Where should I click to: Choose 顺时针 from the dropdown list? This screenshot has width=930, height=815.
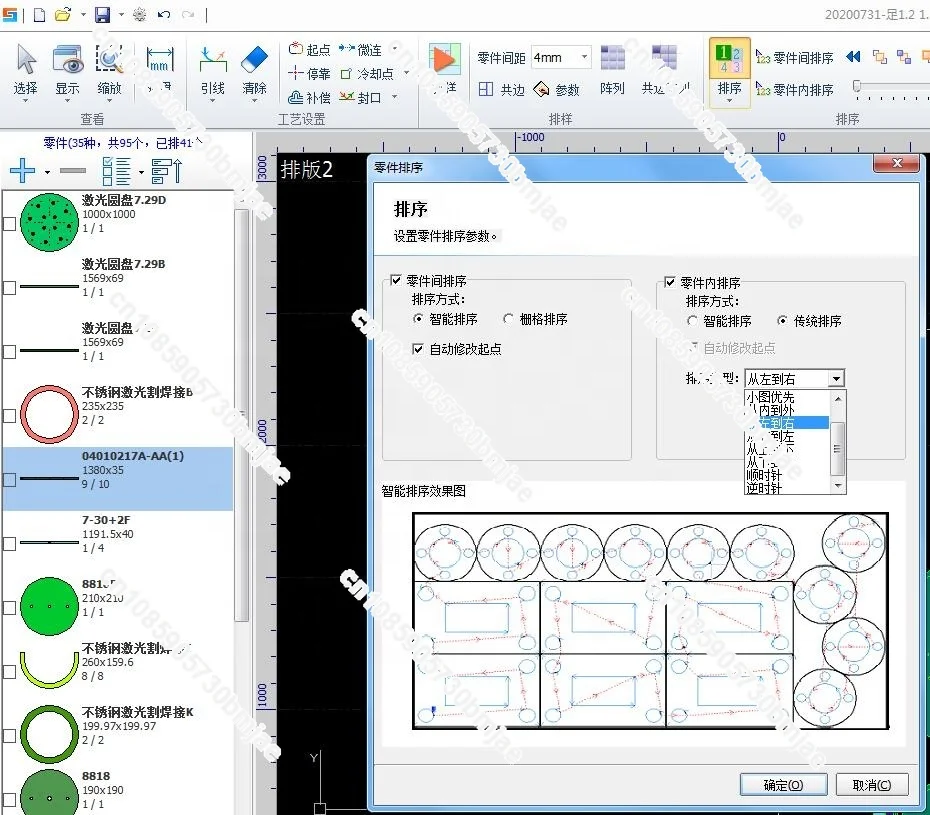764,475
